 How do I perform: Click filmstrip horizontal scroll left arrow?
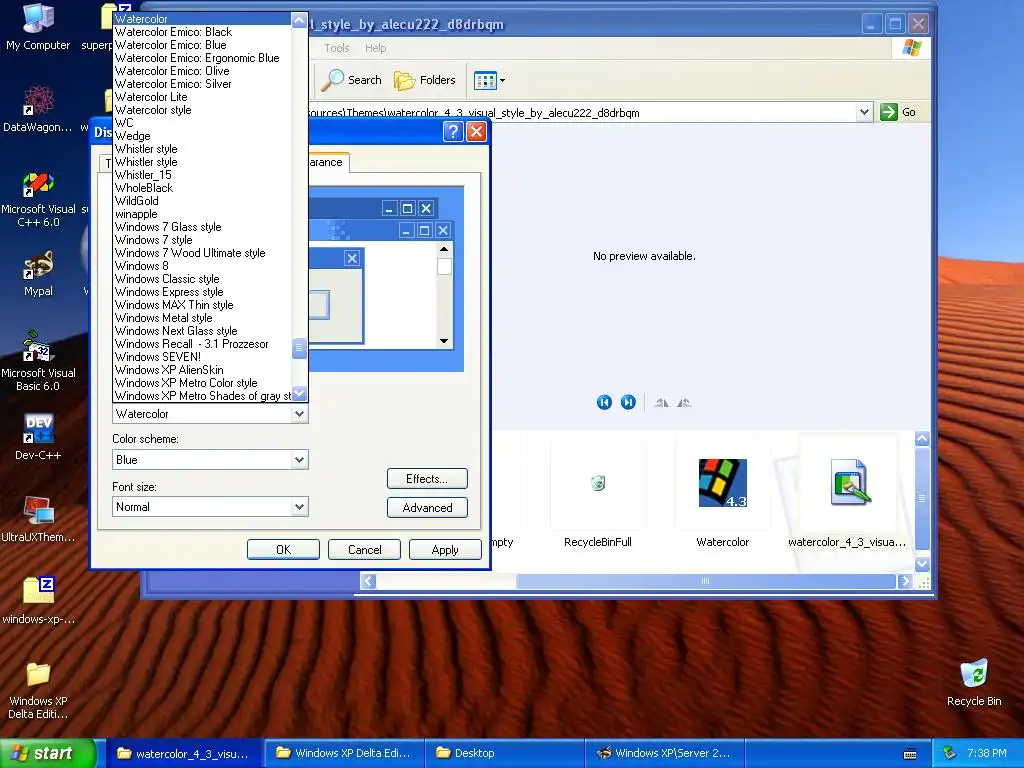(368, 581)
